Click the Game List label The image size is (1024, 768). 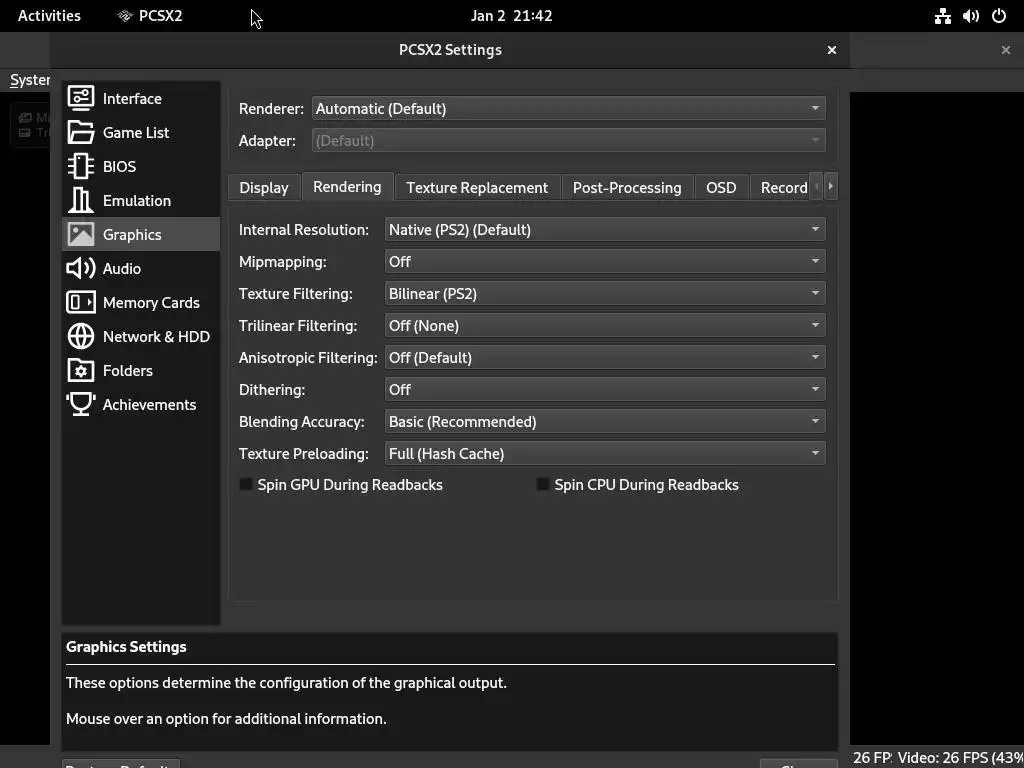[136, 133]
